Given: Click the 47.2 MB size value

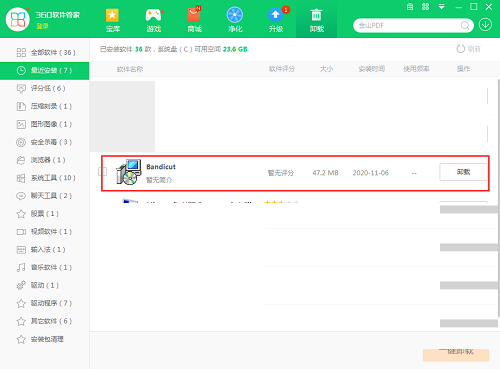Looking at the screenshot, I should pos(325,173).
